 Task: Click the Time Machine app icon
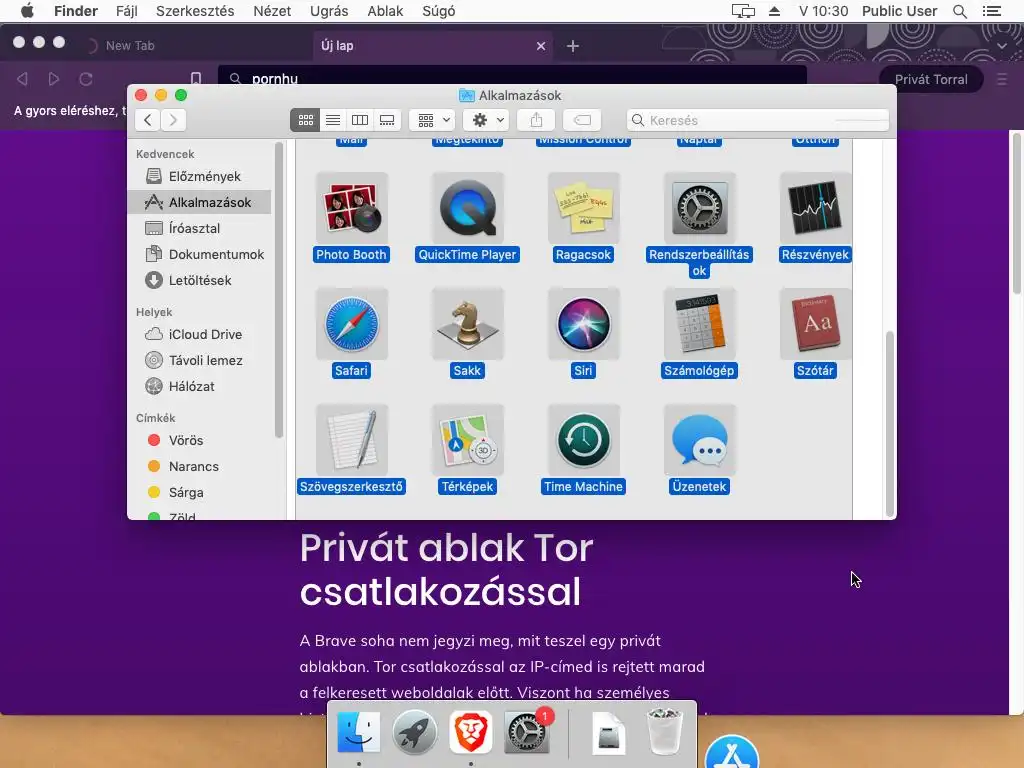583,440
